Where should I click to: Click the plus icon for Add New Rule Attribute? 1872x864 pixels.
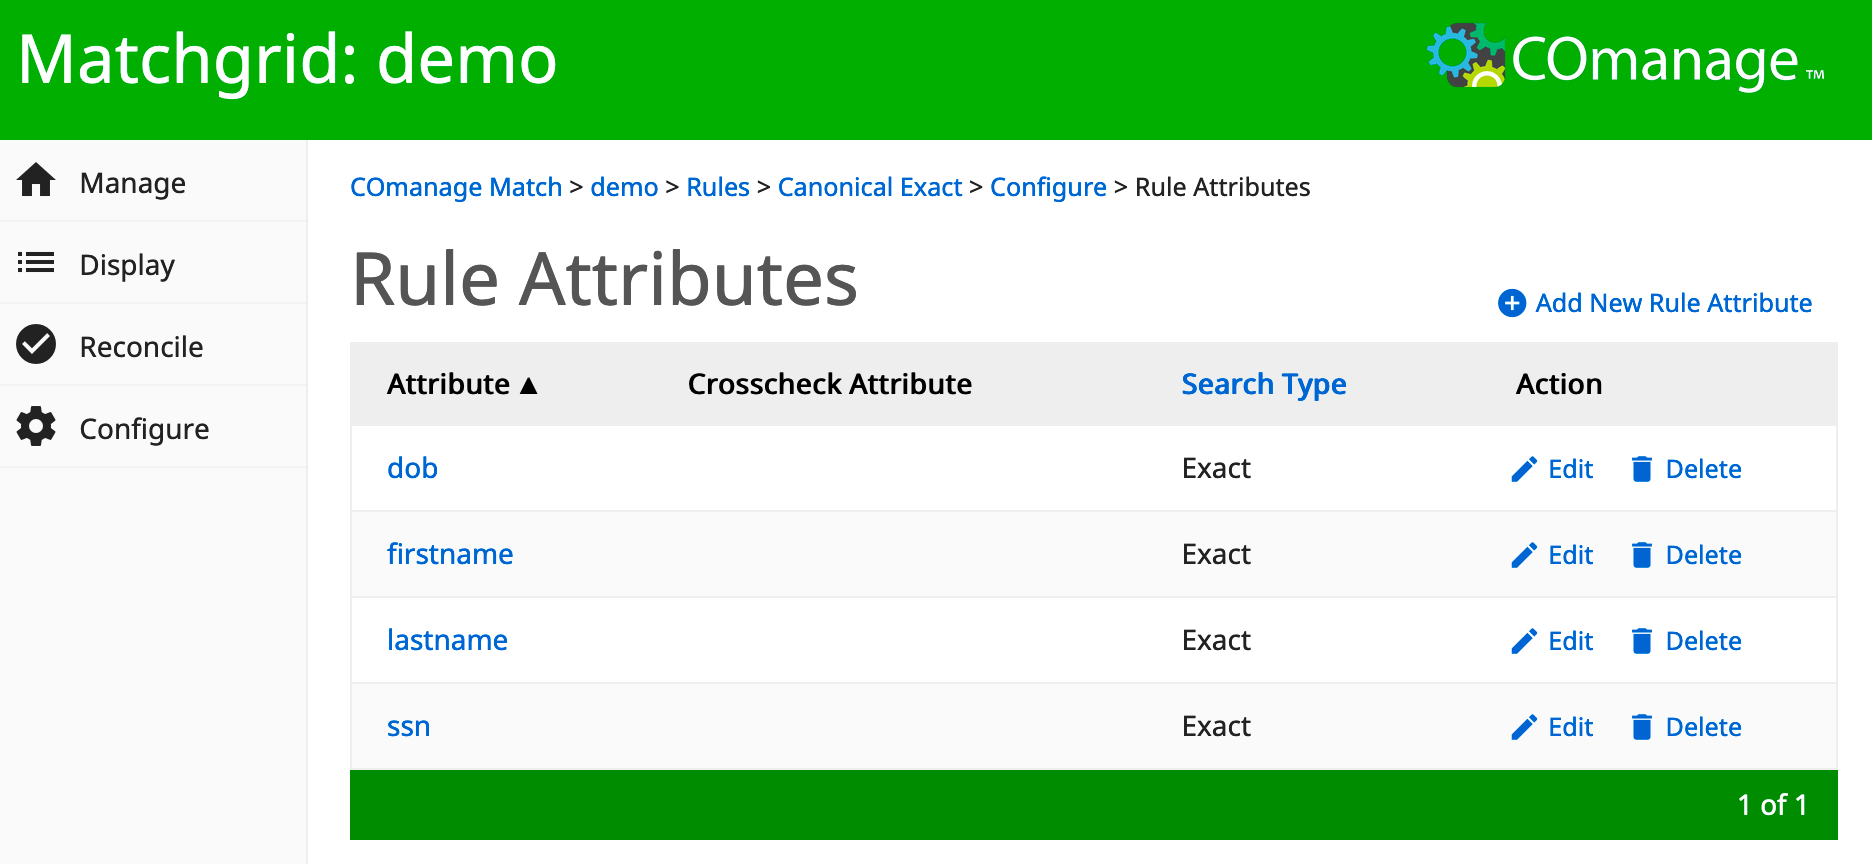click(x=1512, y=303)
